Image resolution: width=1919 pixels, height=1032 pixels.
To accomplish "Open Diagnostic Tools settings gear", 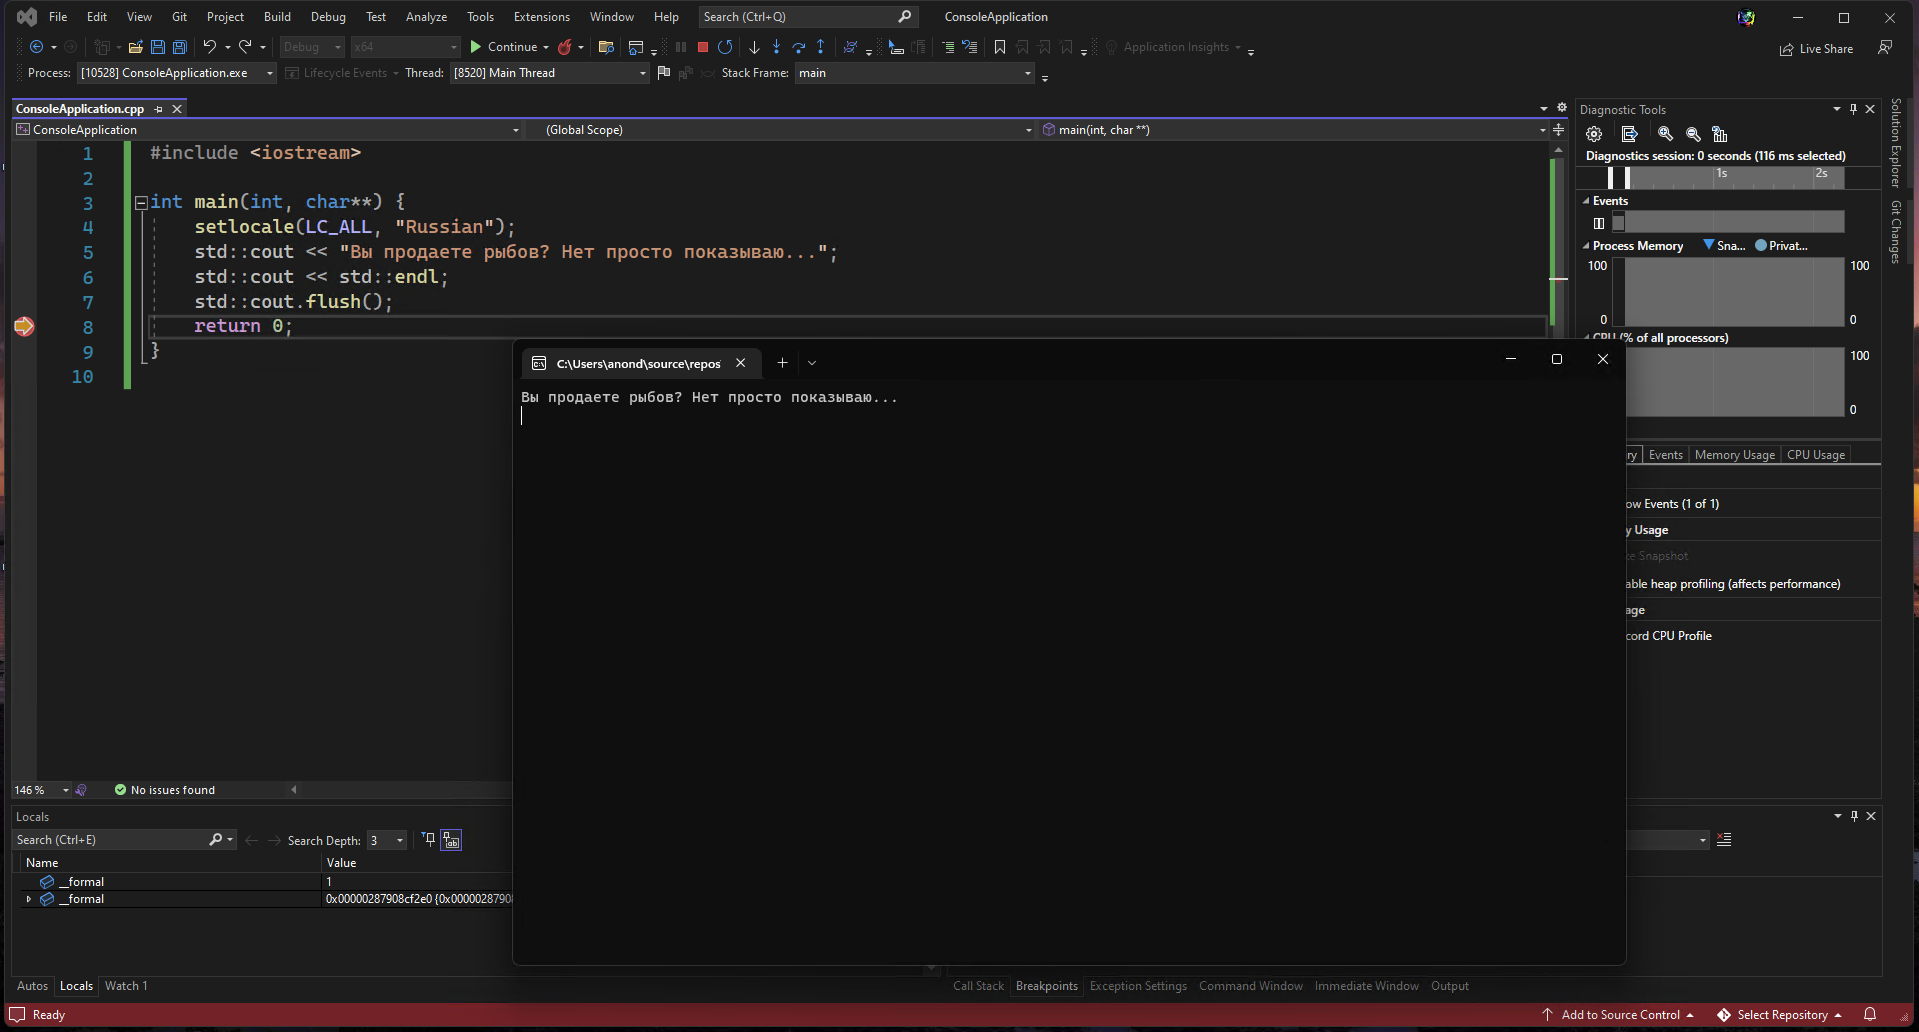I will tap(1593, 133).
